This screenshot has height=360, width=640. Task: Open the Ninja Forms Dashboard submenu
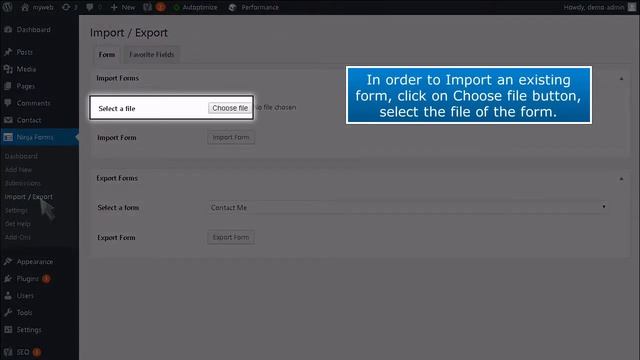click(21, 156)
